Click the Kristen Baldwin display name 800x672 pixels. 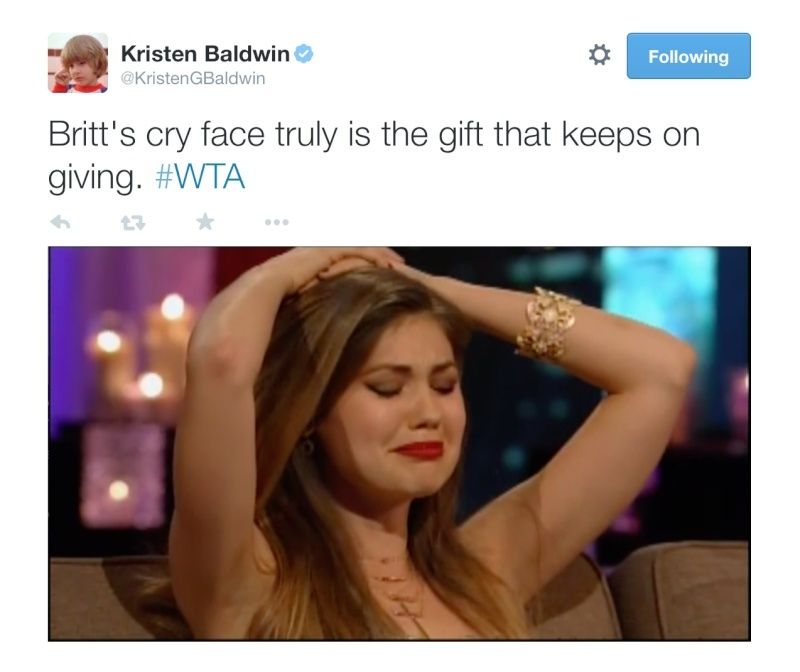[205, 54]
